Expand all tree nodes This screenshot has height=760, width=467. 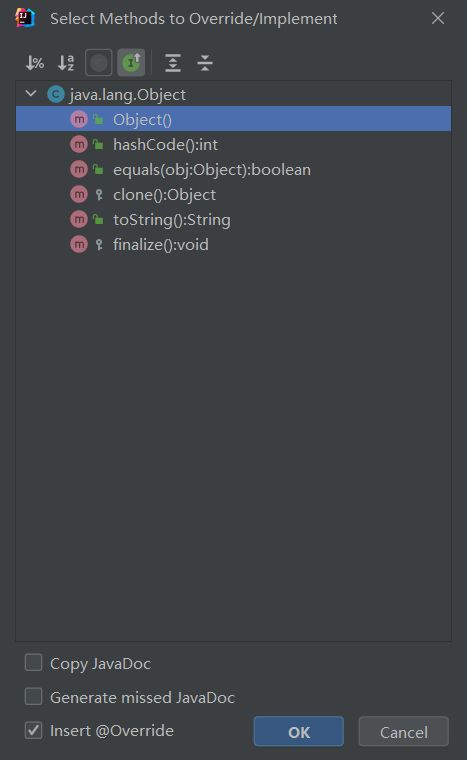pyautogui.click(x=173, y=63)
